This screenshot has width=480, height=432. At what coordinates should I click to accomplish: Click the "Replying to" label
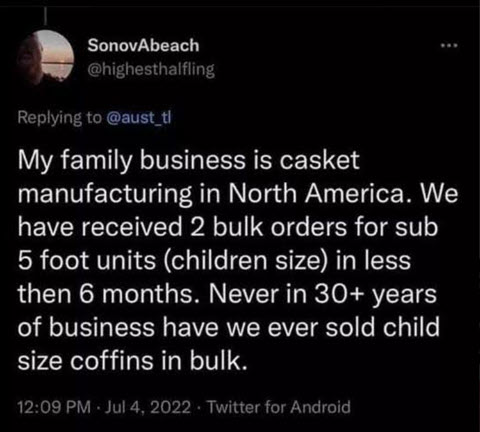pos(60,118)
